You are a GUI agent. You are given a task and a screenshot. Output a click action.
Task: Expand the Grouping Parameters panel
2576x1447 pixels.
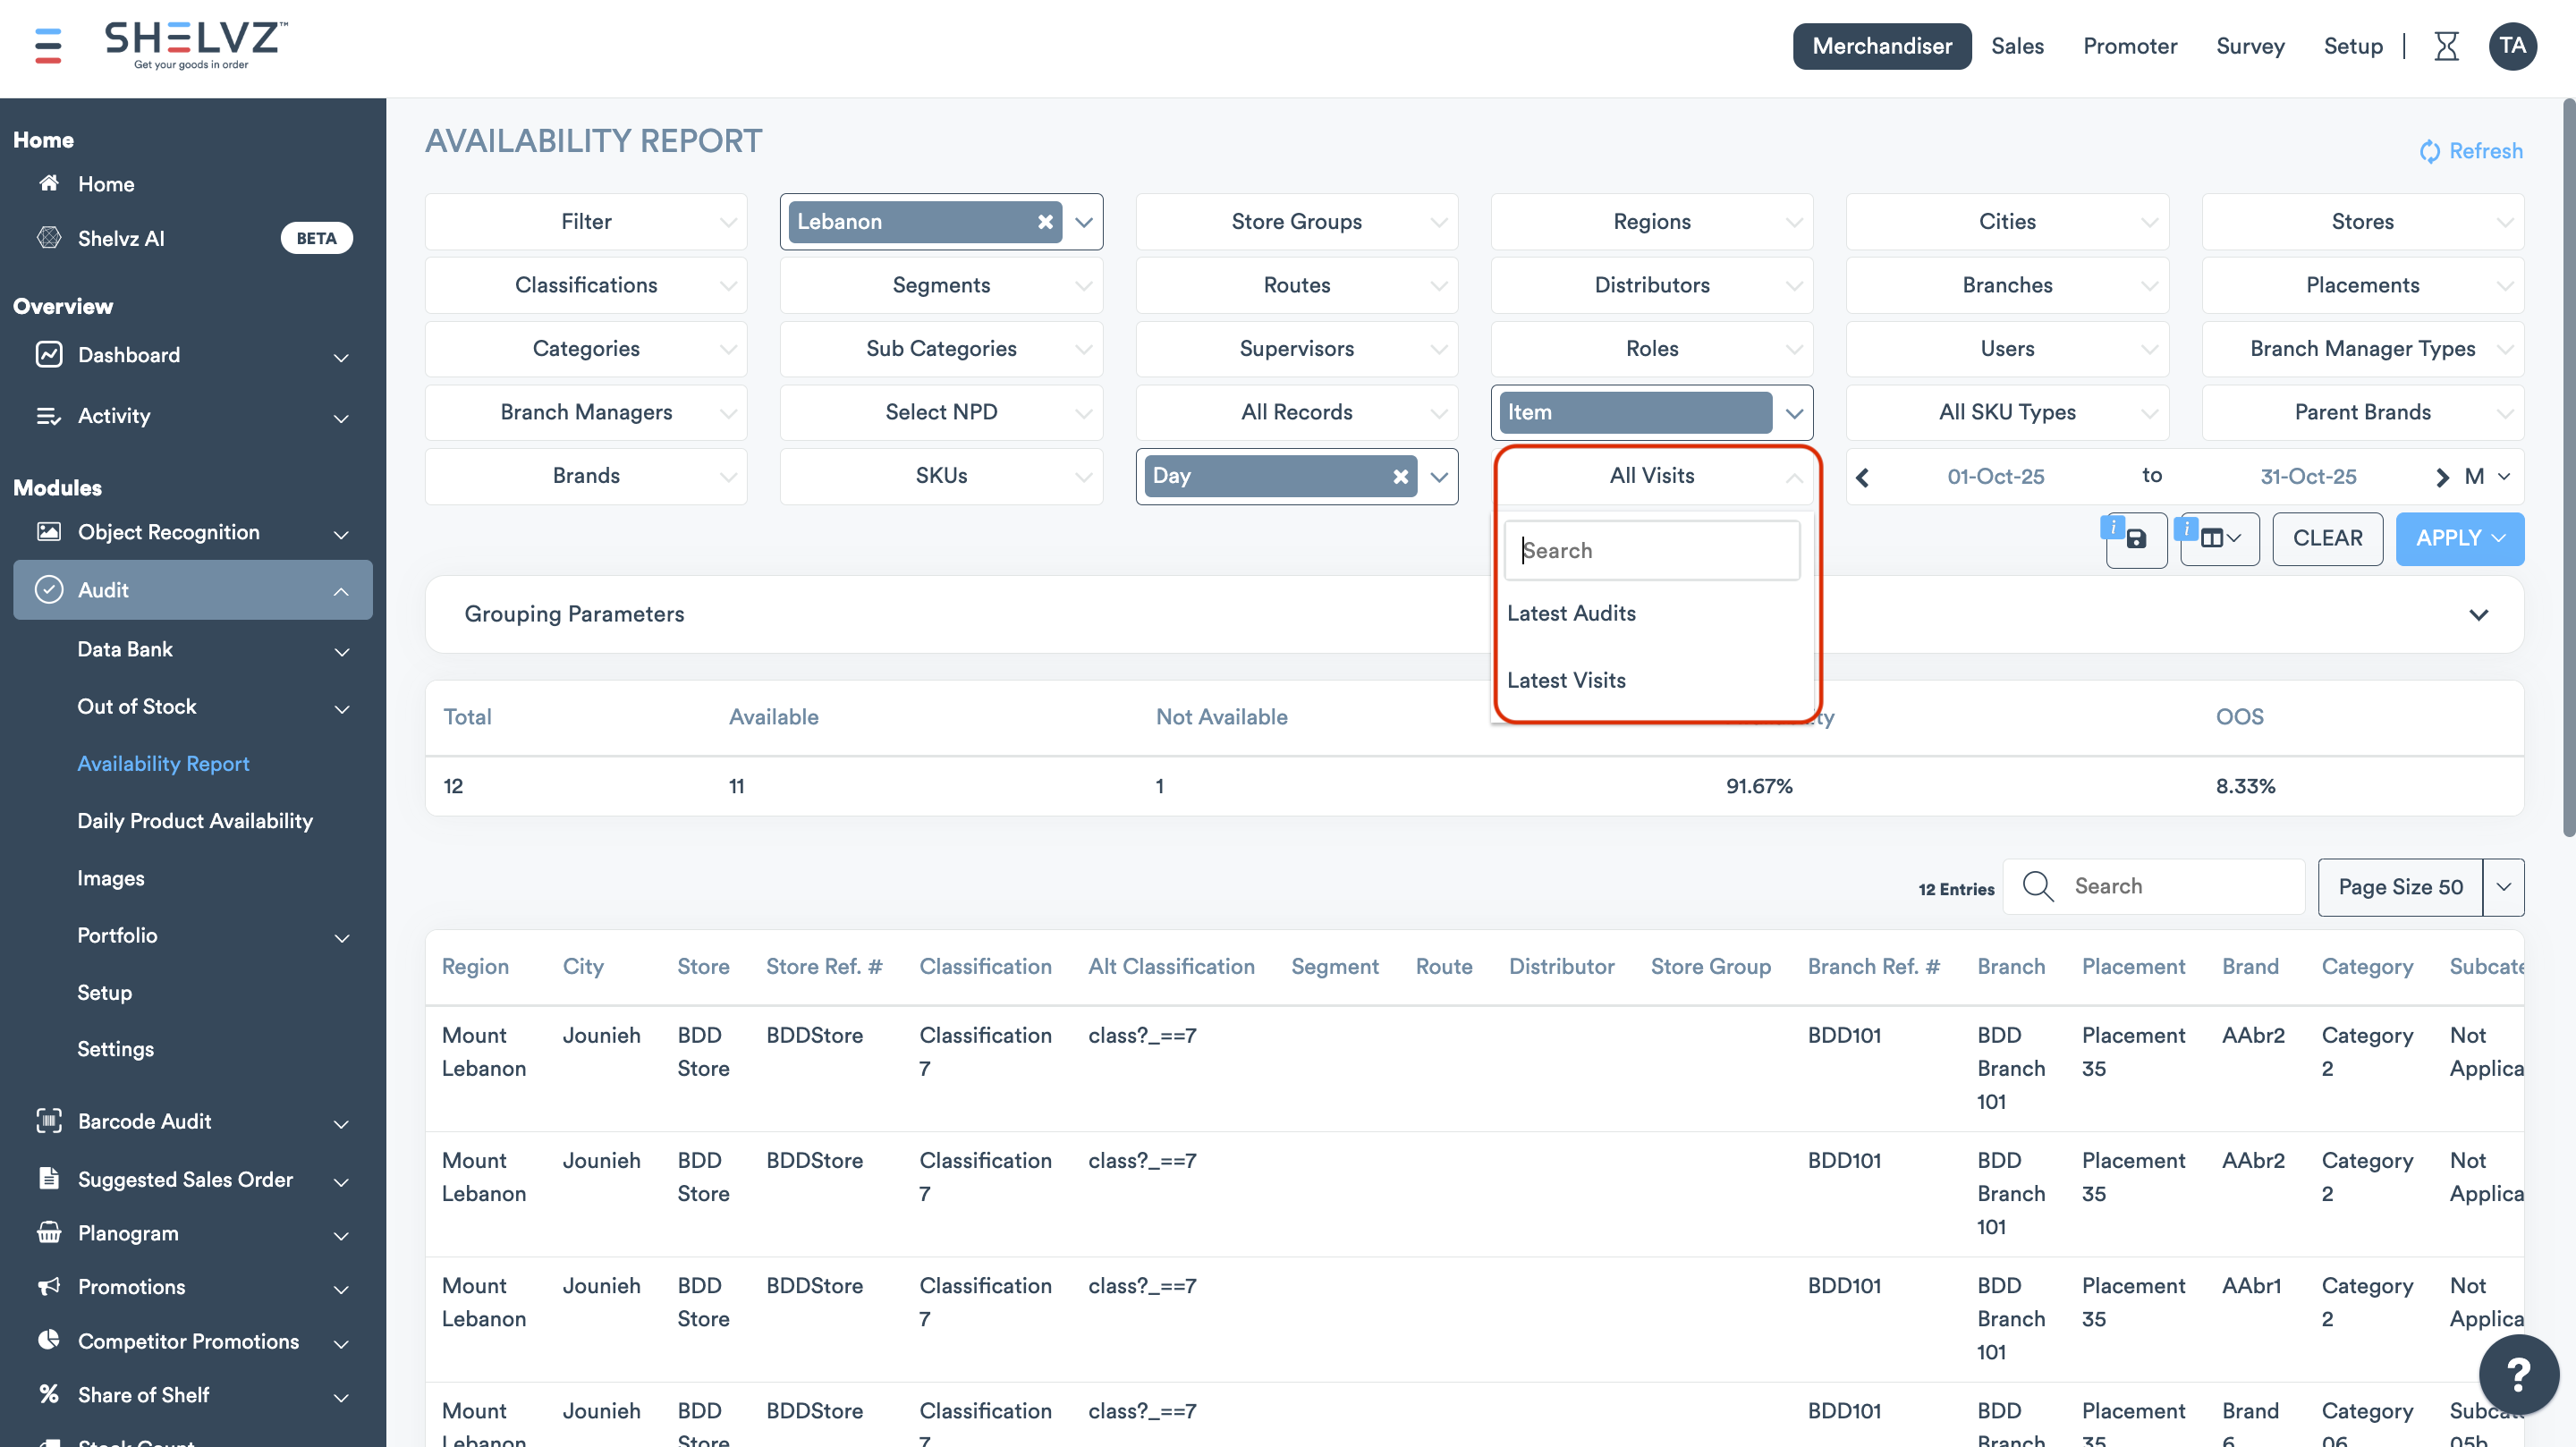coord(2478,614)
